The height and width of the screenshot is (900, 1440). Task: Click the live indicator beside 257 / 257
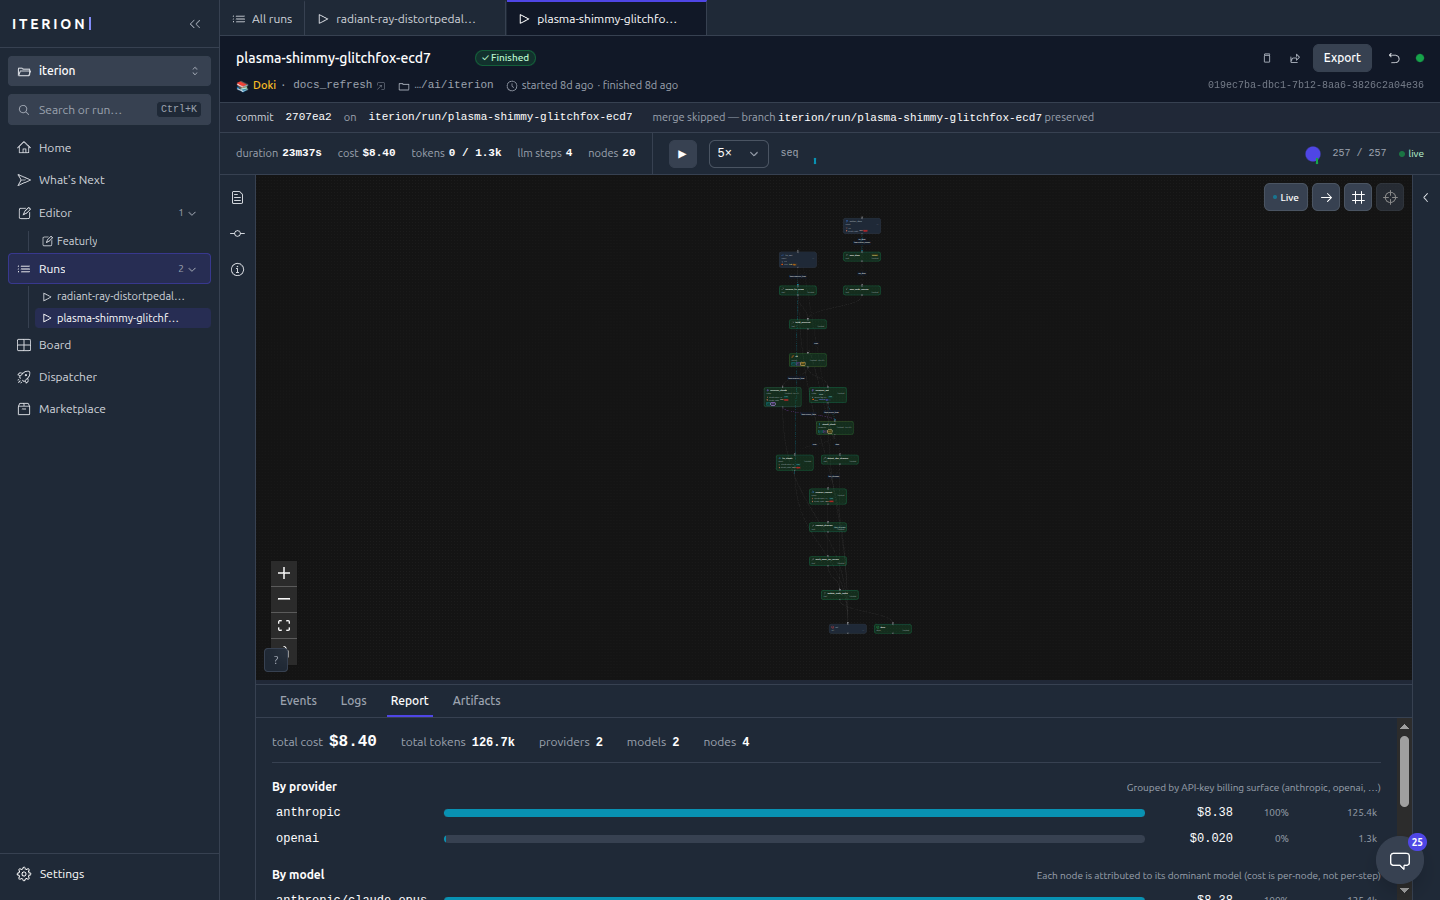click(1411, 154)
